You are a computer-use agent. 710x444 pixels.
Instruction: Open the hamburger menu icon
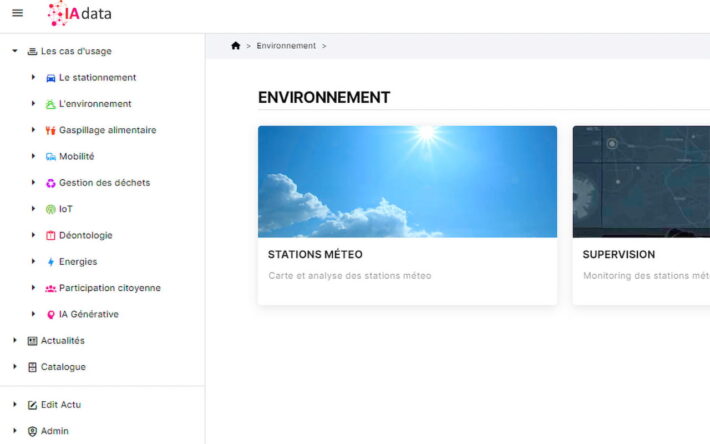tap(17, 13)
